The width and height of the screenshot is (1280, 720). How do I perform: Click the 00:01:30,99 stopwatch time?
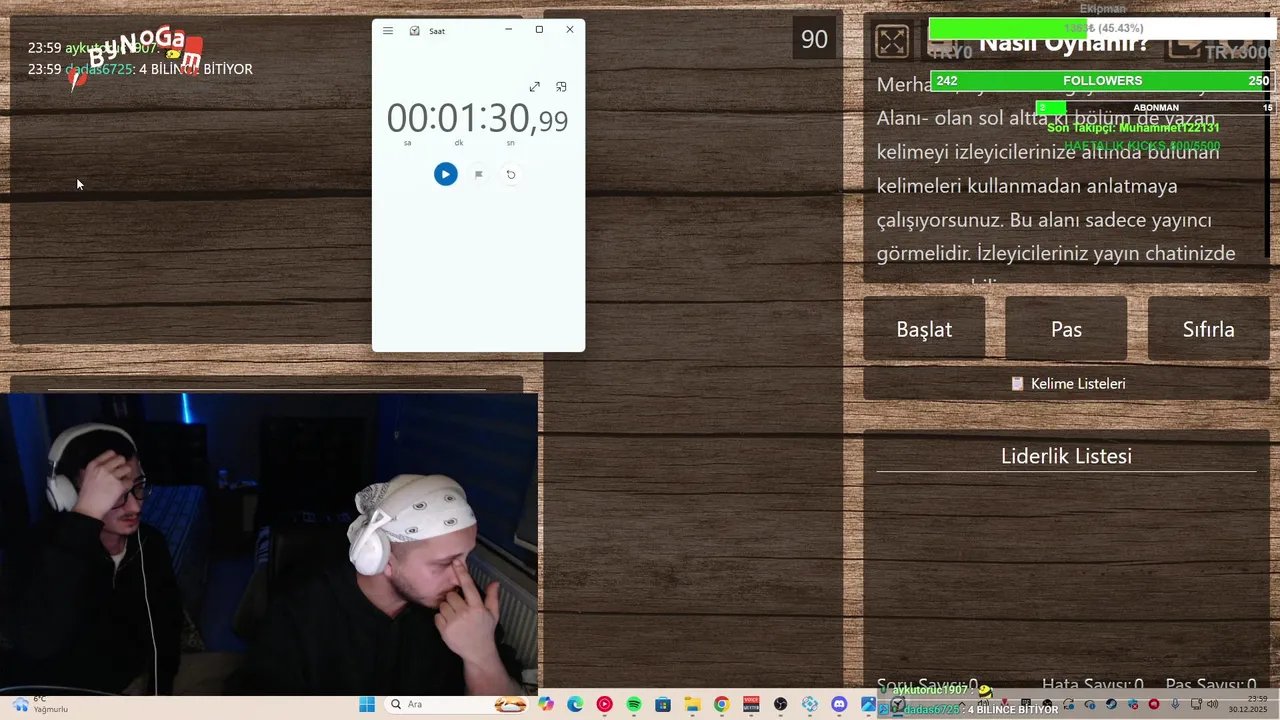(x=477, y=119)
